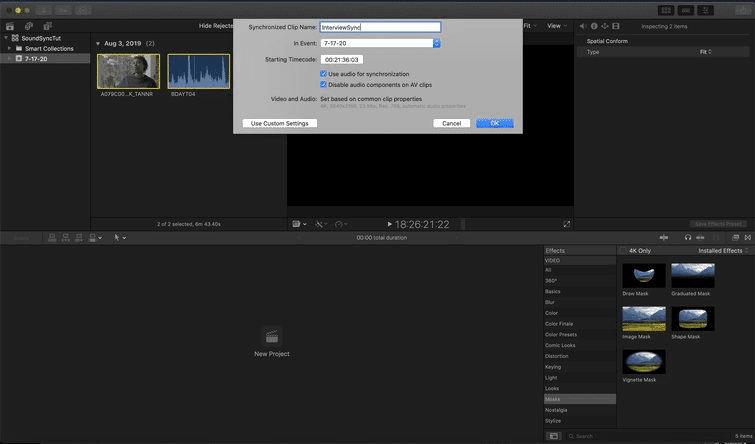This screenshot has width=755, height=444.
Task: Select the A079C00 K_TANNR video thumbnail
Action: [x=128, y=71]
